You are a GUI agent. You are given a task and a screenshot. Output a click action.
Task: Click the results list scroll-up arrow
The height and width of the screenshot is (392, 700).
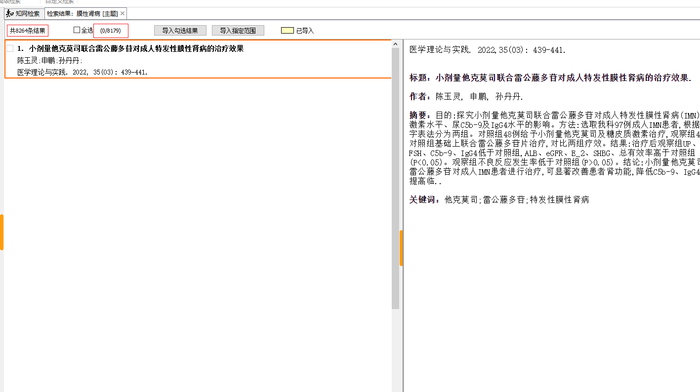pyautogui.click(x=395, y=44)
